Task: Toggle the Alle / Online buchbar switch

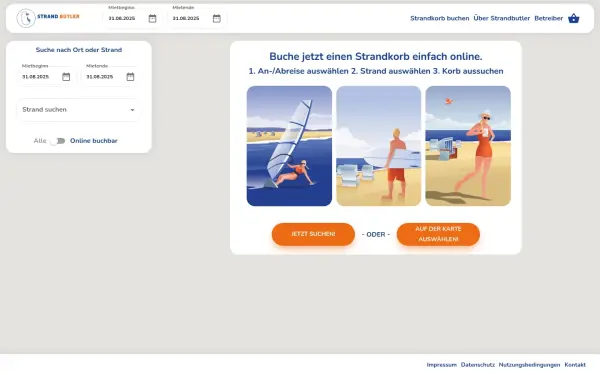Action: [x=58, y=141]
